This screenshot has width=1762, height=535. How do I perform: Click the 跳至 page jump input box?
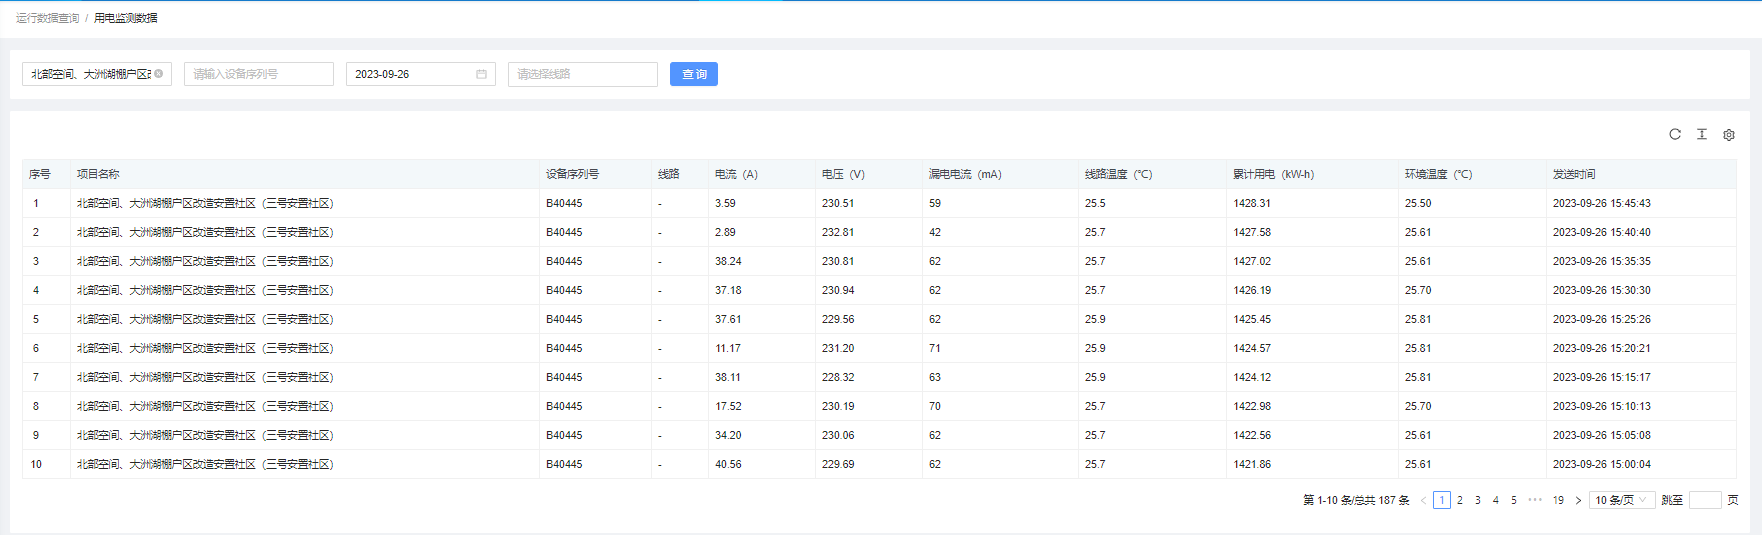point(1704,500)
